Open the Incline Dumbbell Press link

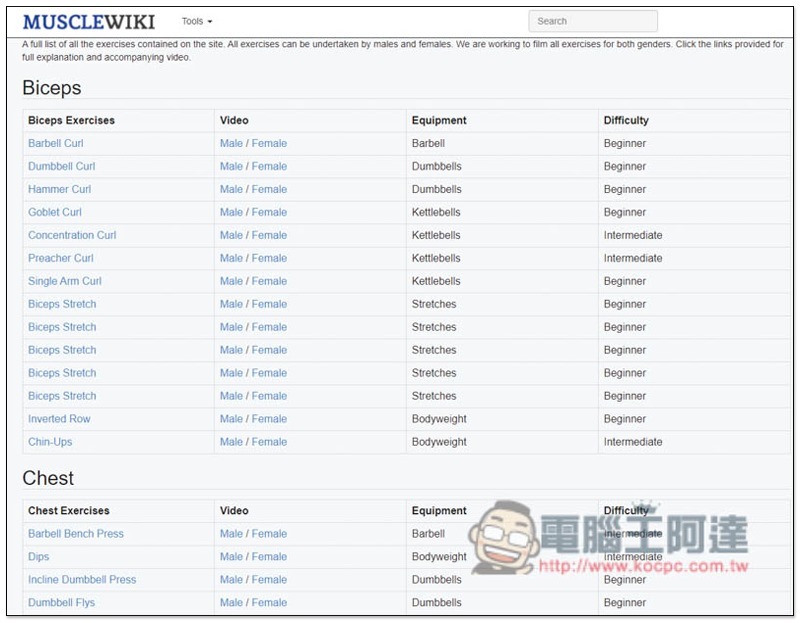pos(82,580)
